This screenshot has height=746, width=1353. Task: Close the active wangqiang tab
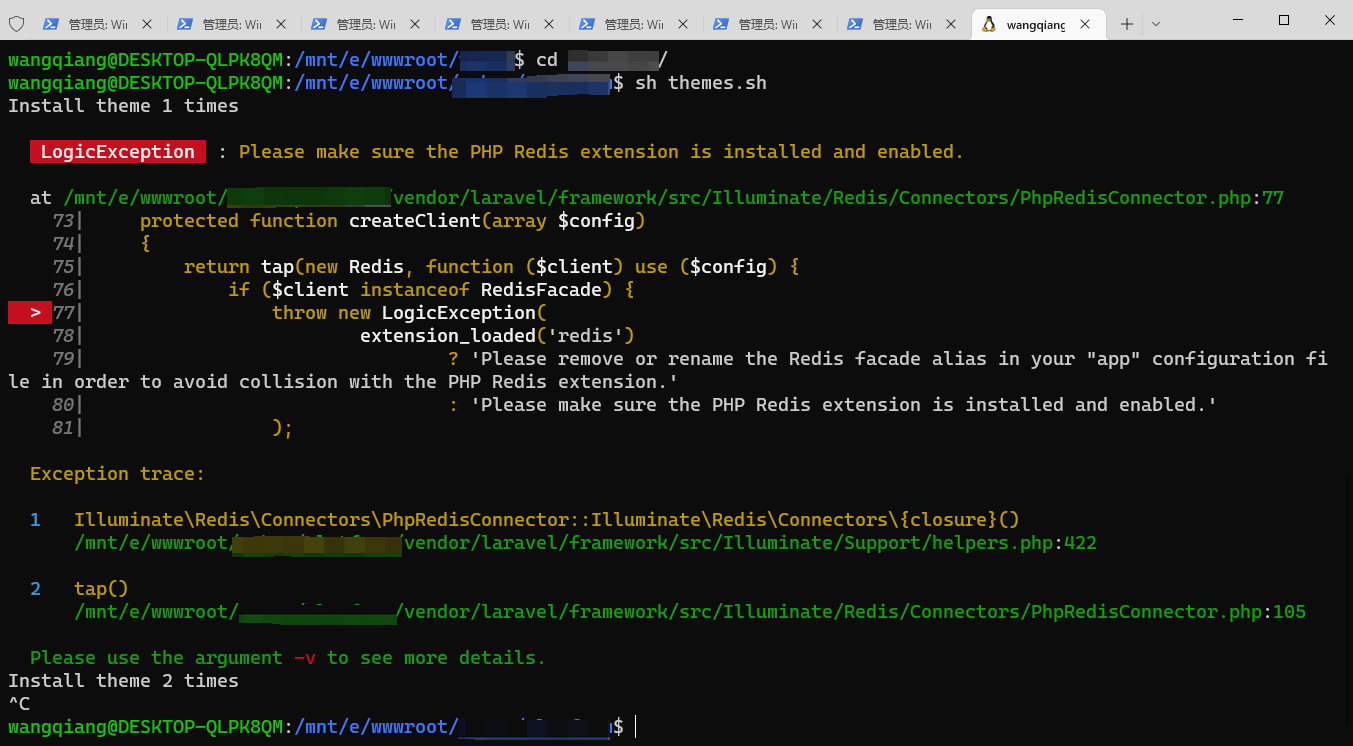1085,24
